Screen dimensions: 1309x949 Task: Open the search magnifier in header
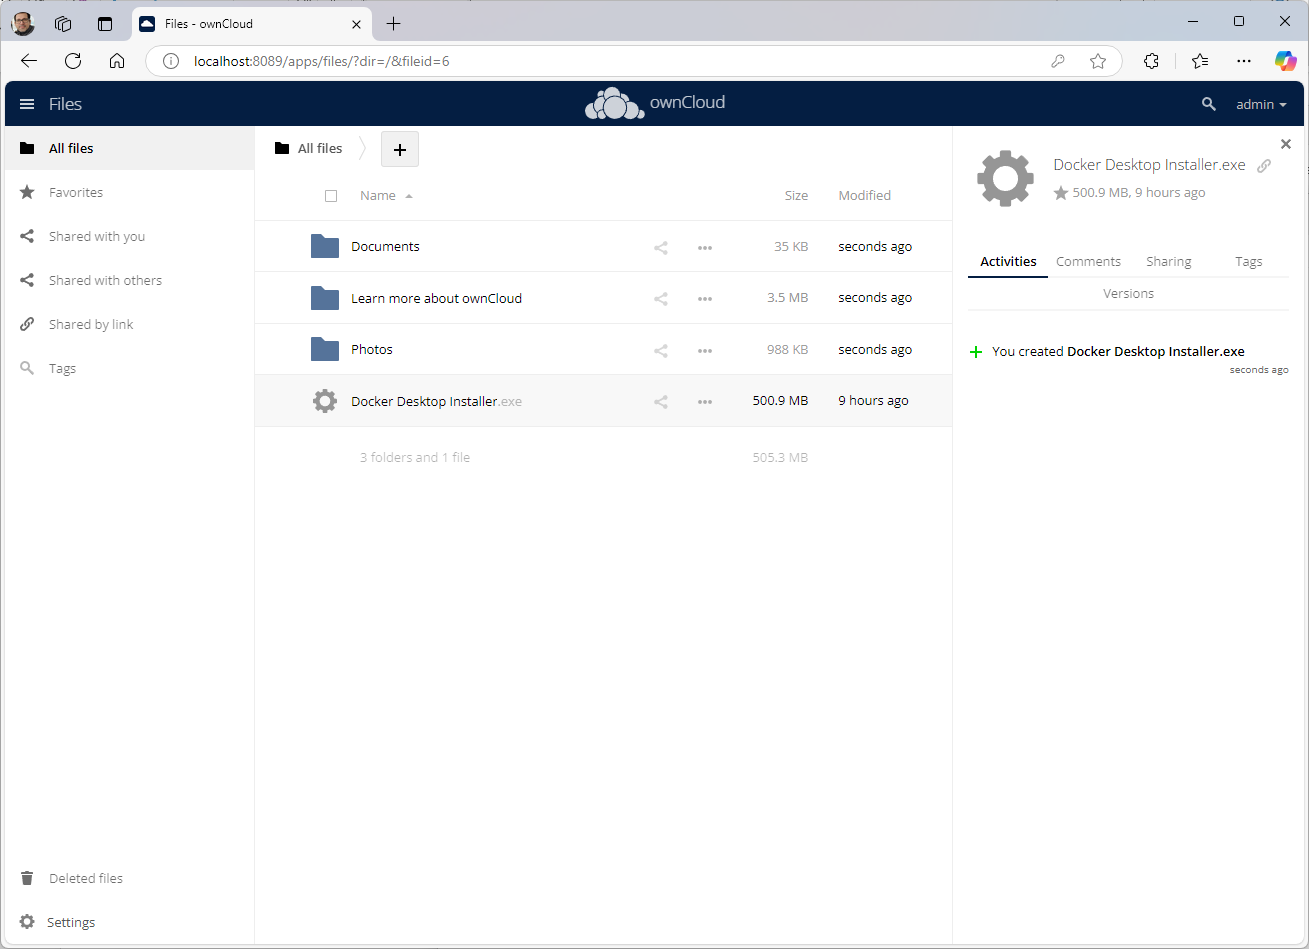1208,104
